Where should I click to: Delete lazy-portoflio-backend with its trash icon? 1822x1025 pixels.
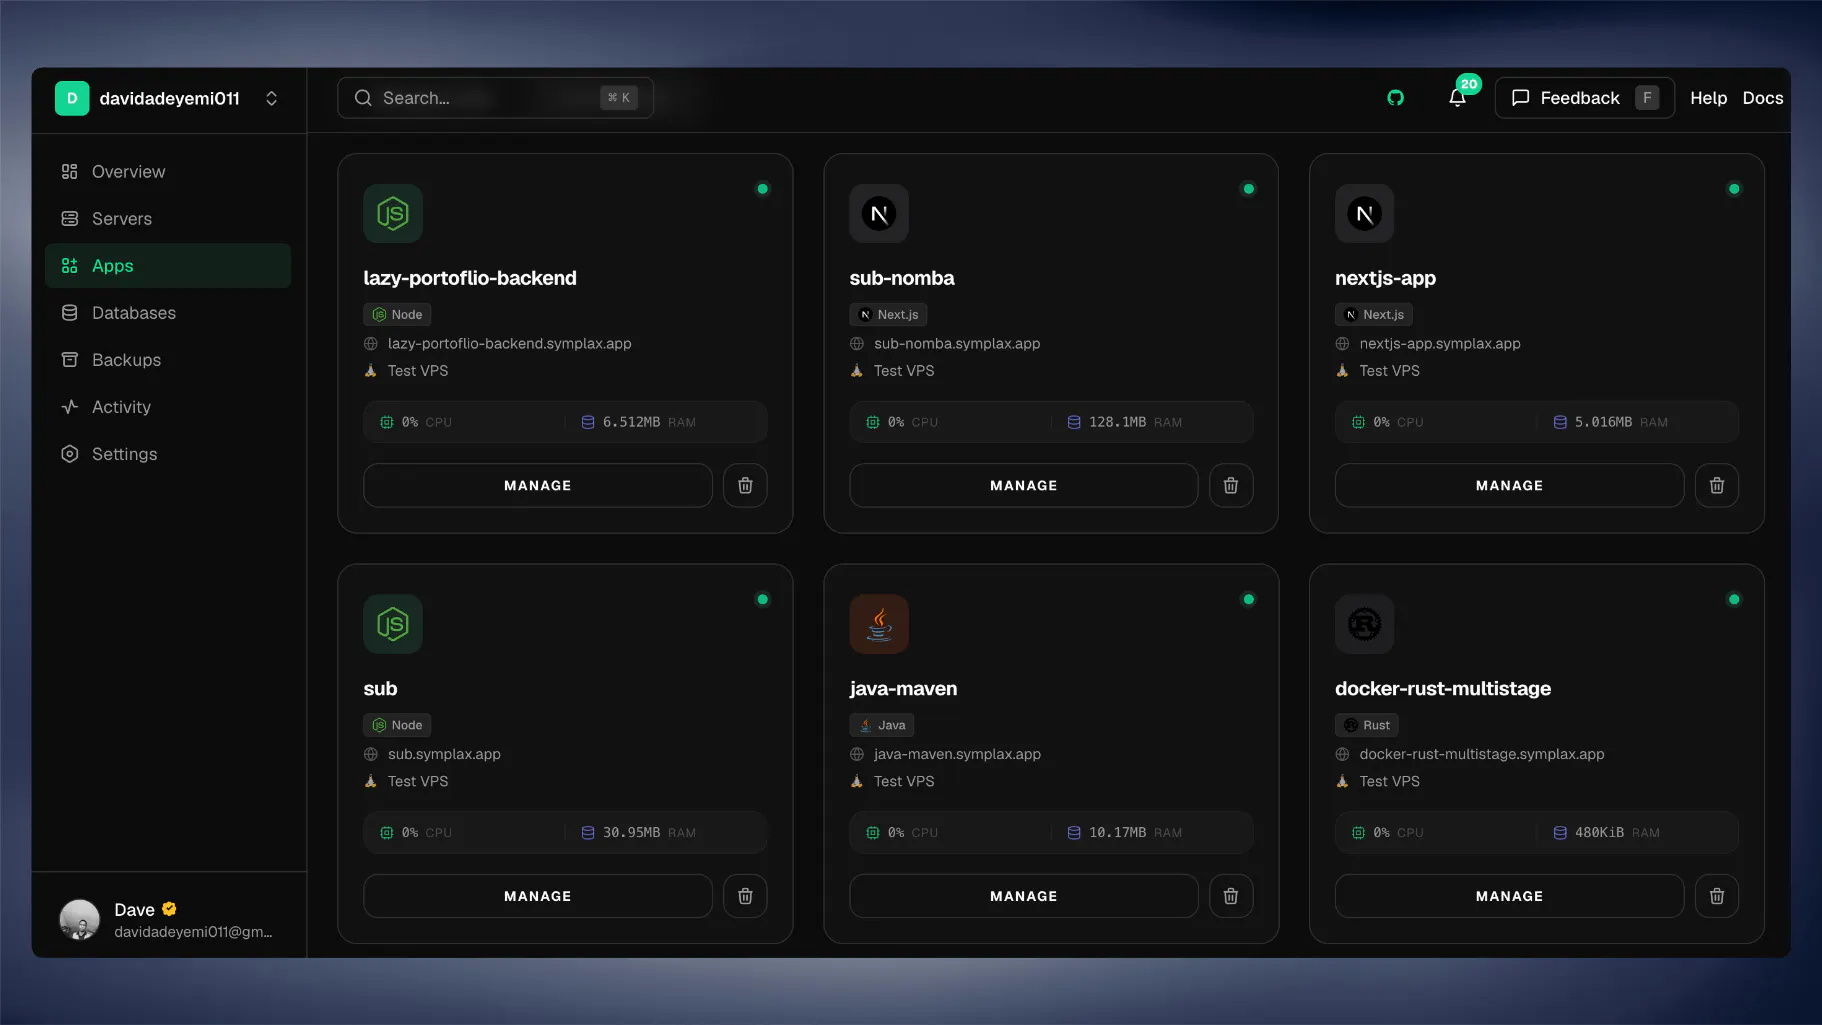745,485
